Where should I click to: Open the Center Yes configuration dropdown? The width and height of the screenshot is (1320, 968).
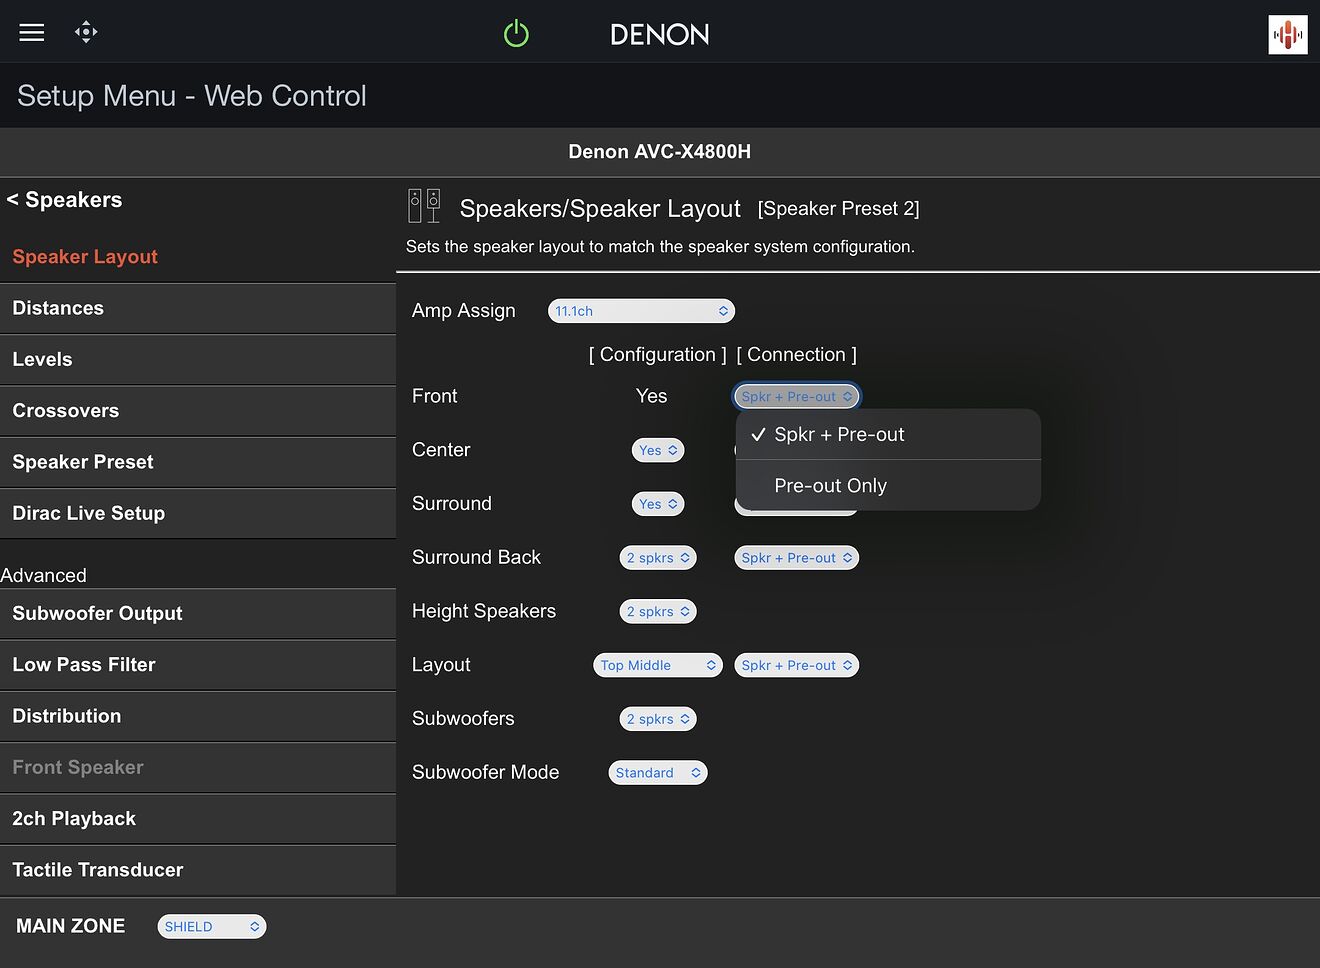[x=658, y=450]
